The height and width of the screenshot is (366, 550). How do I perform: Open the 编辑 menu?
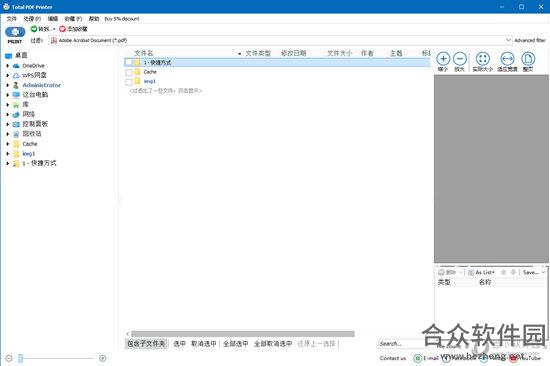click(53, 19)
